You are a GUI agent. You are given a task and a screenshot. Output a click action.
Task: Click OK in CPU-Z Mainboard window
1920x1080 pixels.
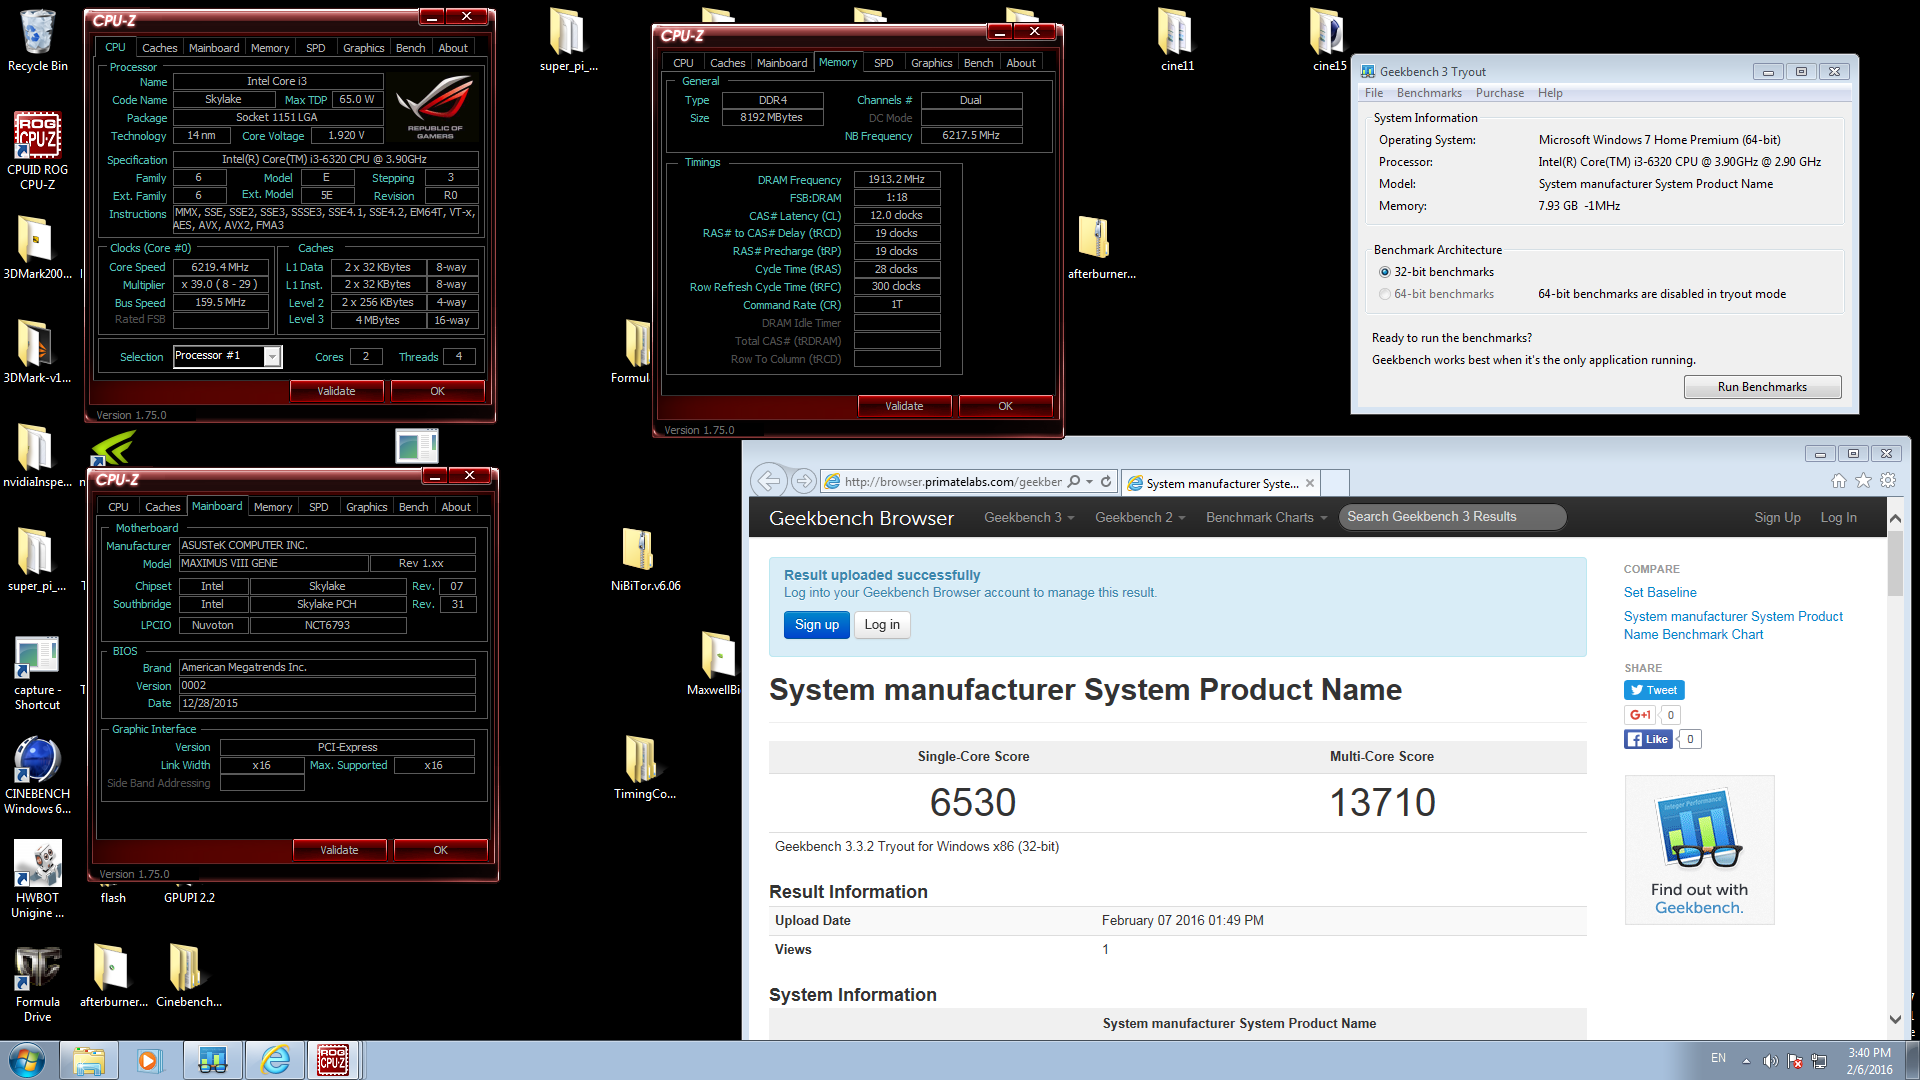pyautogui.click(x=440, y=850)
